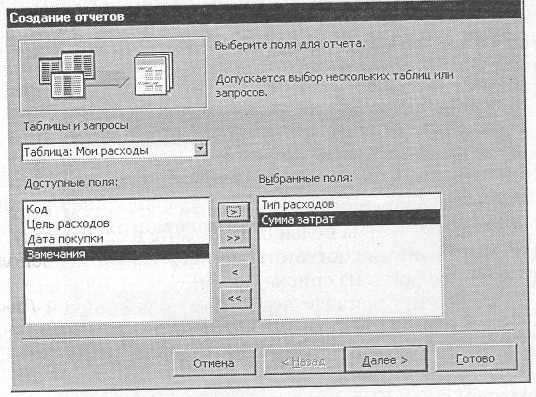Open the Таблицы и запросы dropdown arrow

pos(201,149)
